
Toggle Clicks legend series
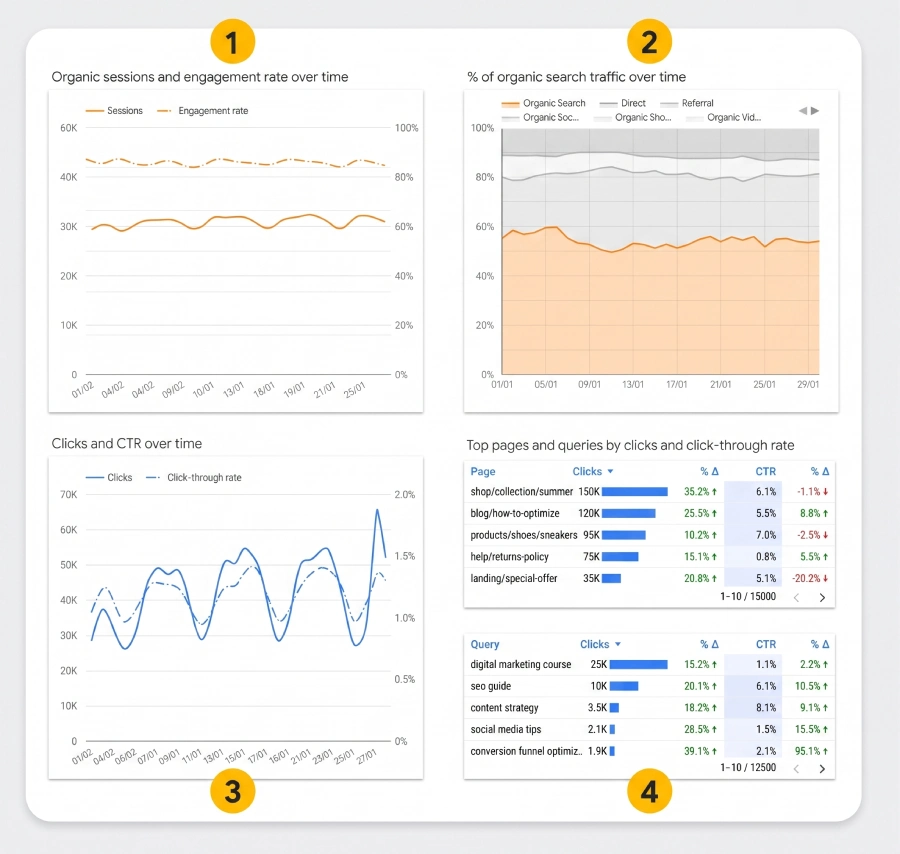(x=109, y=478)
